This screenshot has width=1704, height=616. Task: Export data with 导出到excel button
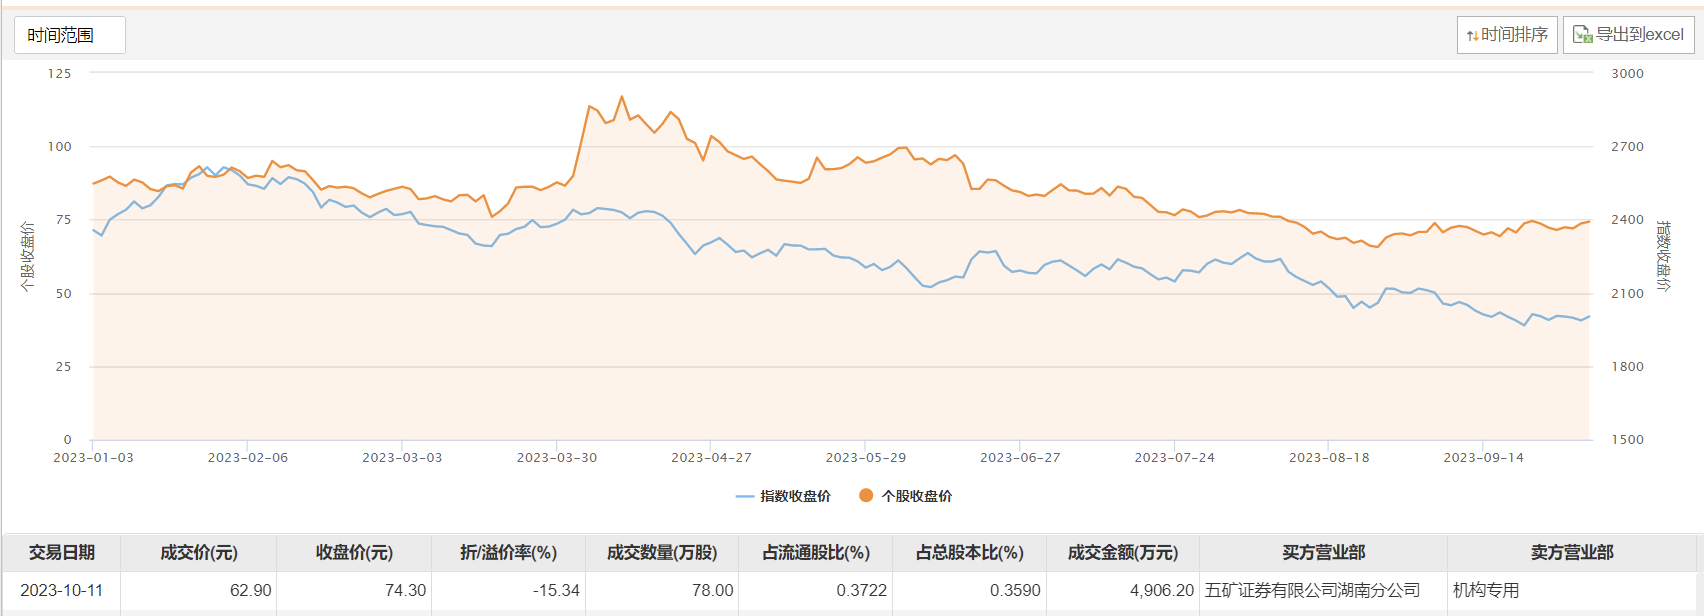pyautogui.click(x=1628, y=35)
